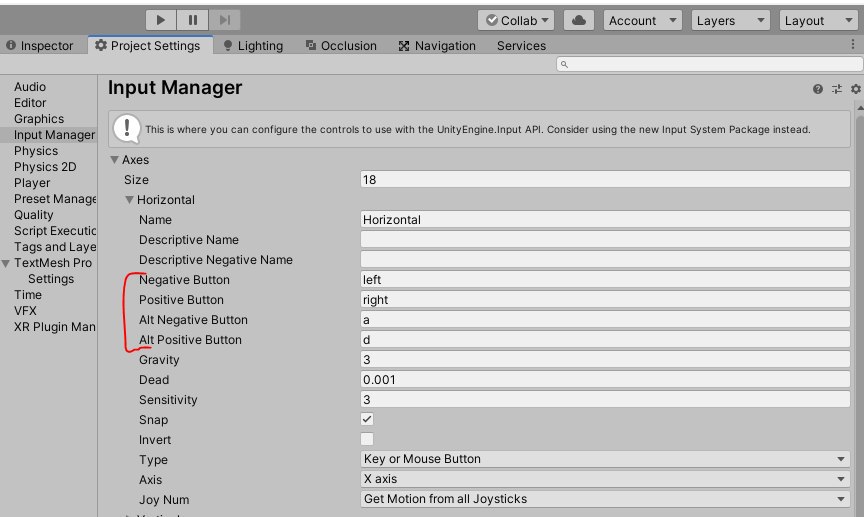Viewport: 864px width, 517px height.
Task: Select VFX settings category
Action: (25, 311)
